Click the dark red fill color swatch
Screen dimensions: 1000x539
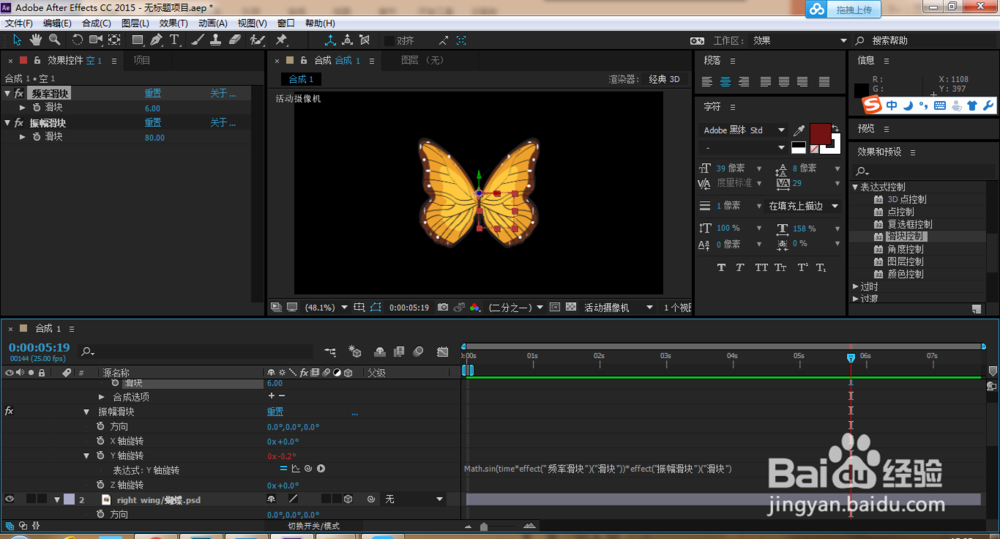tap(820, 135)
